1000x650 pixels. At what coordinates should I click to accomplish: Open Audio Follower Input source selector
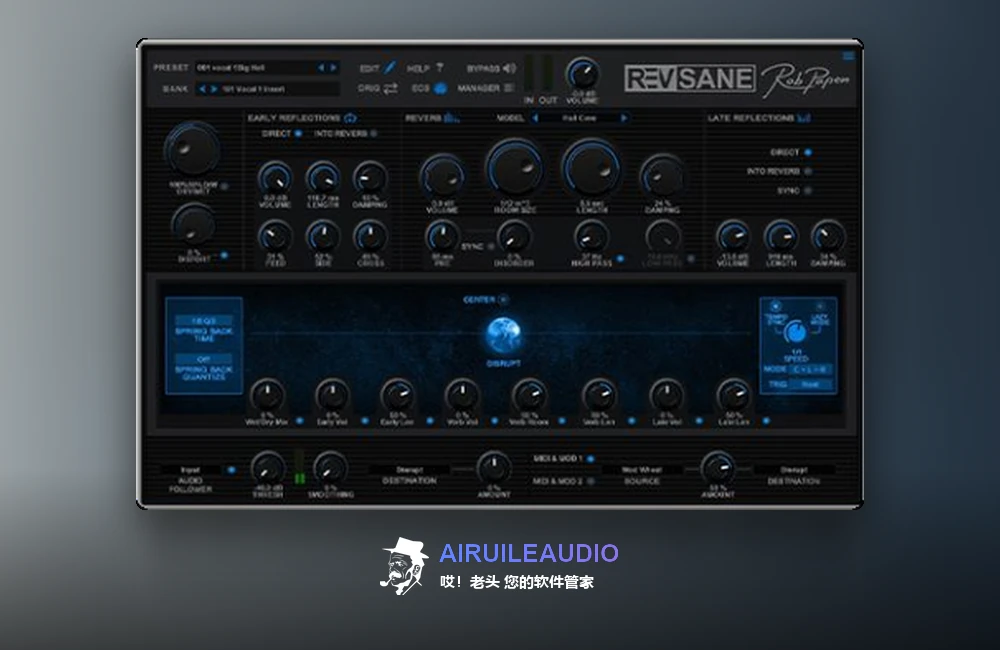point(191,470)
